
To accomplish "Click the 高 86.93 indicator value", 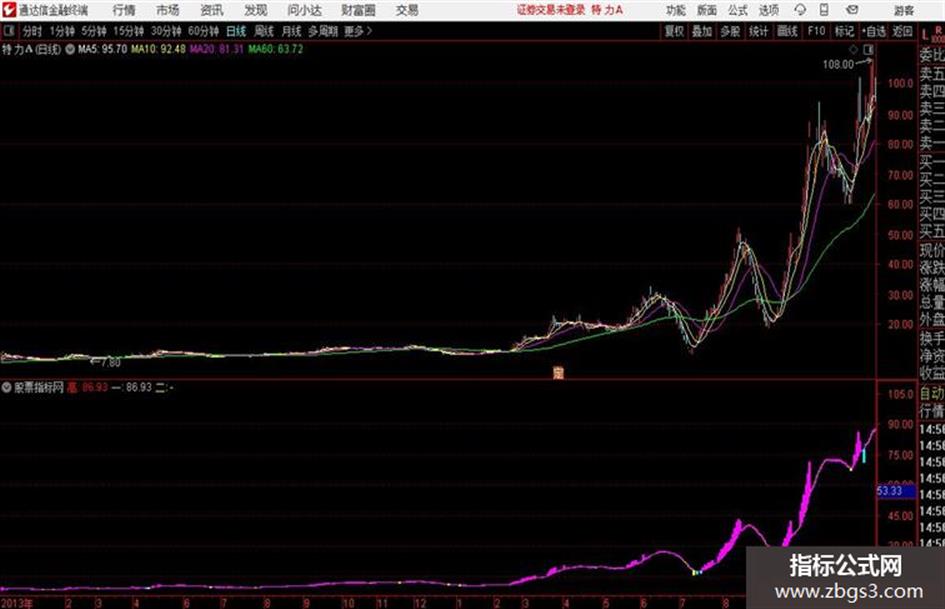I will (x=87, y=388).
